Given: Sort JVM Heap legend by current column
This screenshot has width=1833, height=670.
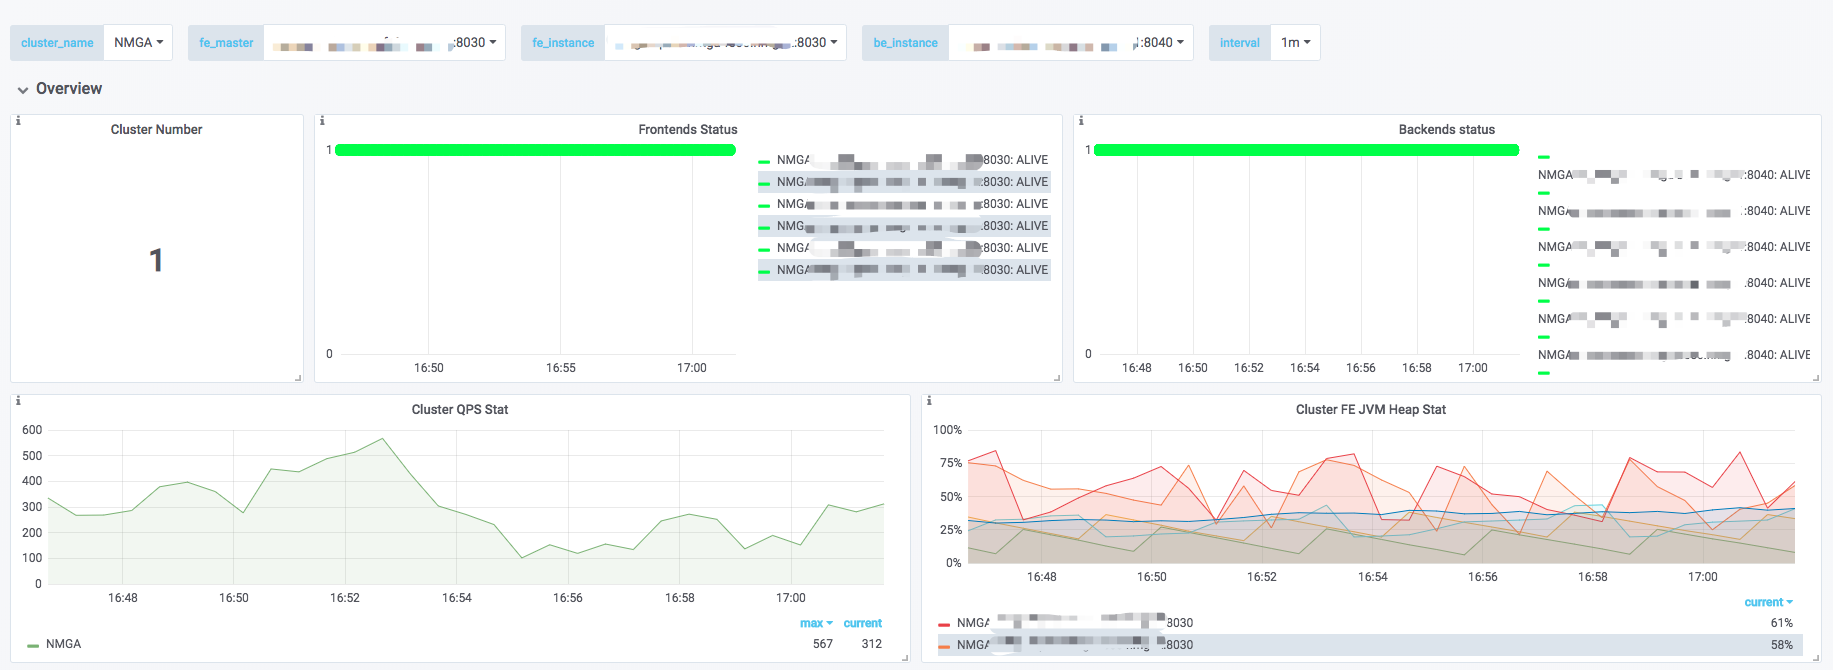Looking at the screenshot, I should 1768,602.
